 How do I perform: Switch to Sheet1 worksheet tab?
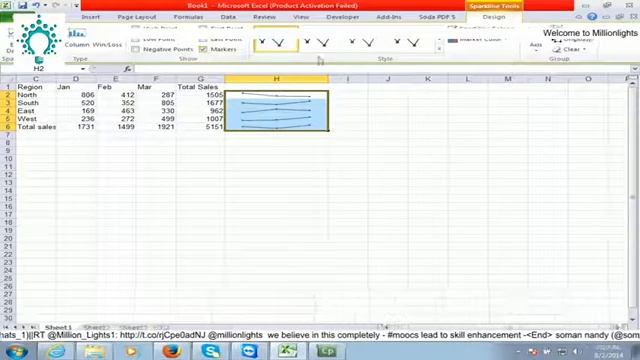tap(58, 327)
